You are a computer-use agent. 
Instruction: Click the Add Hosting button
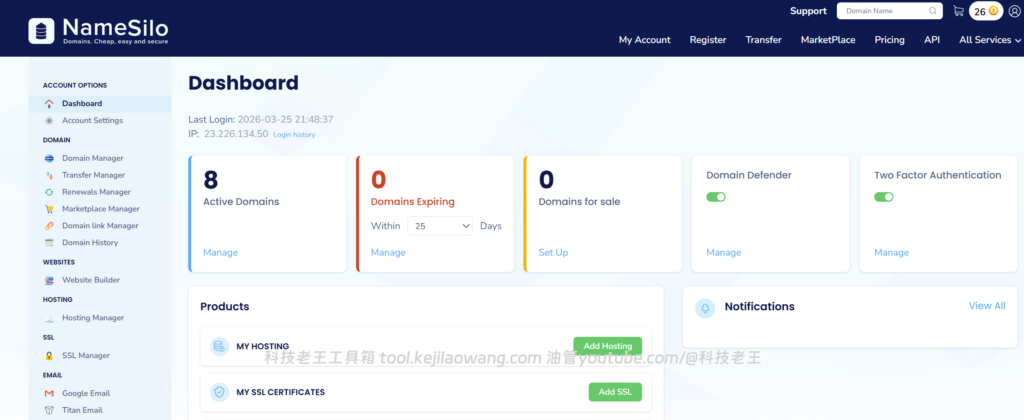pyautogui.click(x=607, y=346)
